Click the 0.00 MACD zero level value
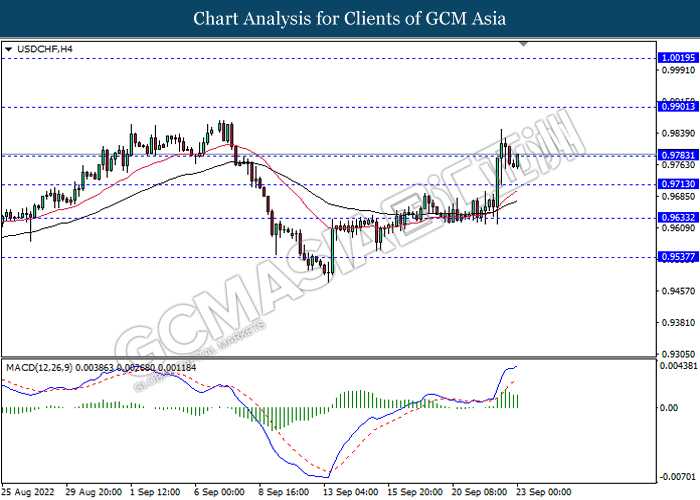 tap(668, 408)
